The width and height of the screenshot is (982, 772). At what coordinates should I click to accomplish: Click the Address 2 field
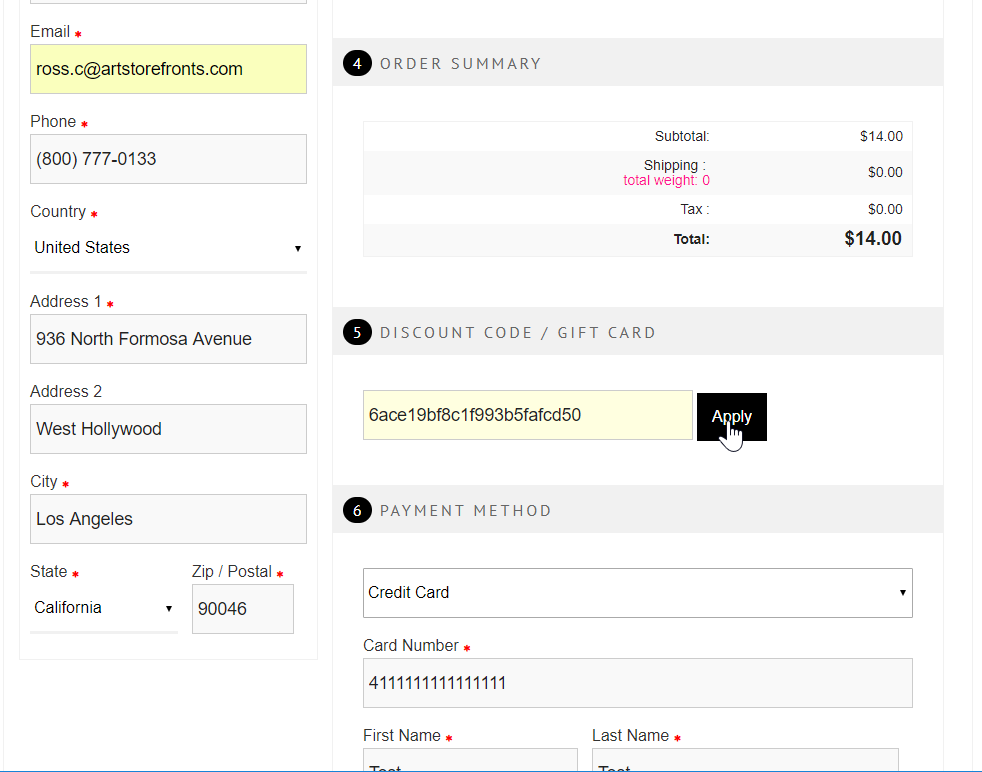coord(168,429)
